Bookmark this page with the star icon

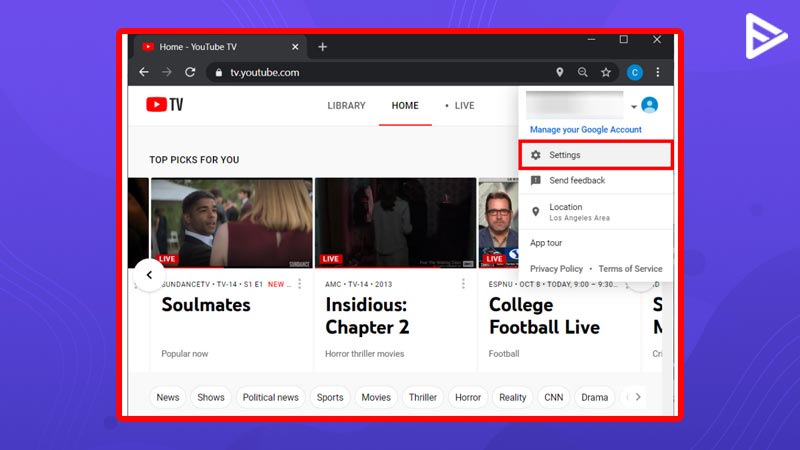point(606,72)
